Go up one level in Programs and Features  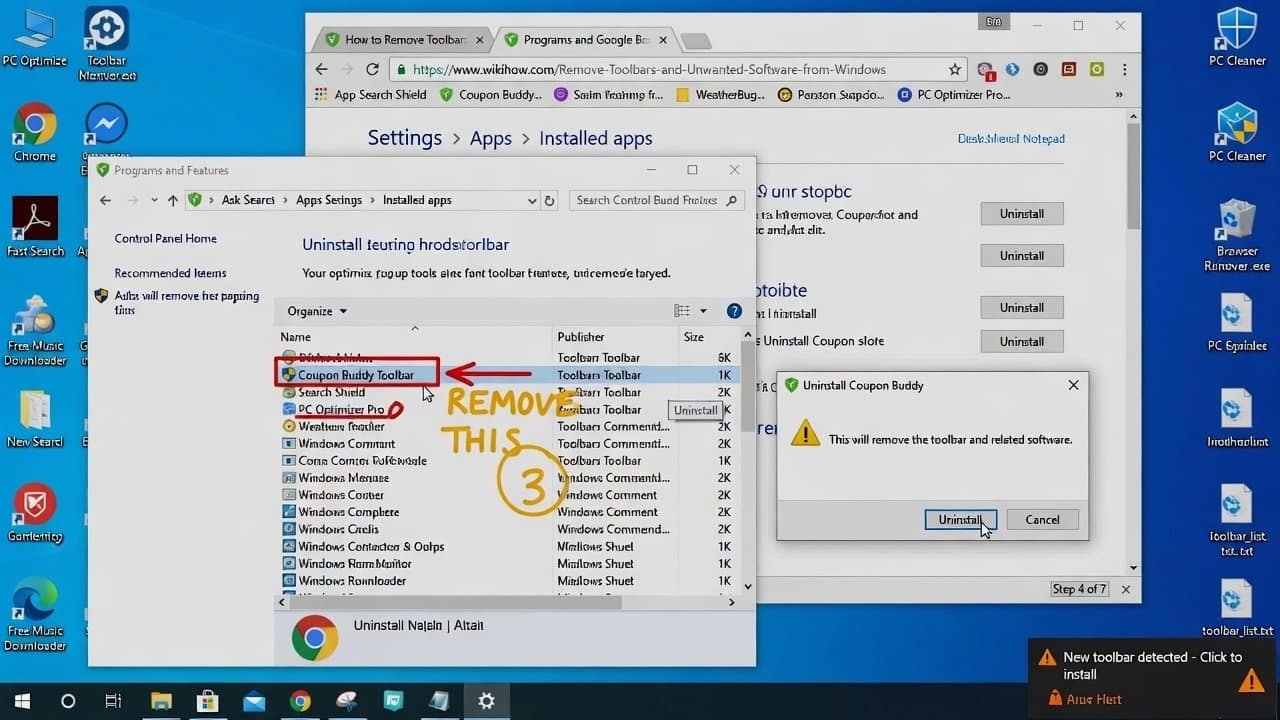click(173, 200)
